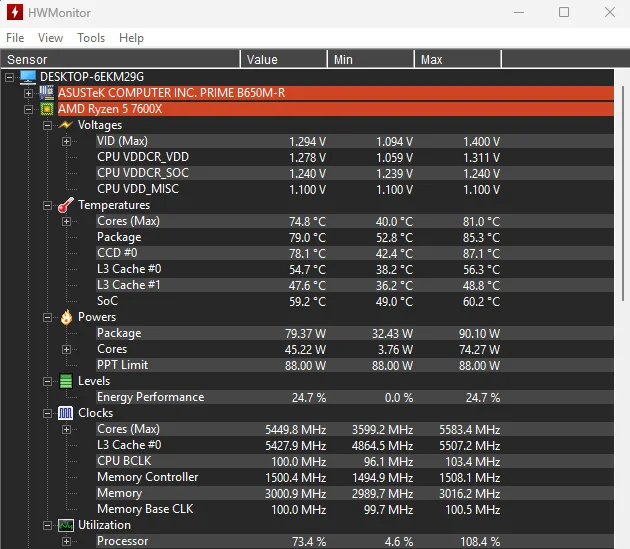Image resolution: width=630 pixels, height=549 pixels.
Task: Select the Energy Performance row
Action: [355, 397]
